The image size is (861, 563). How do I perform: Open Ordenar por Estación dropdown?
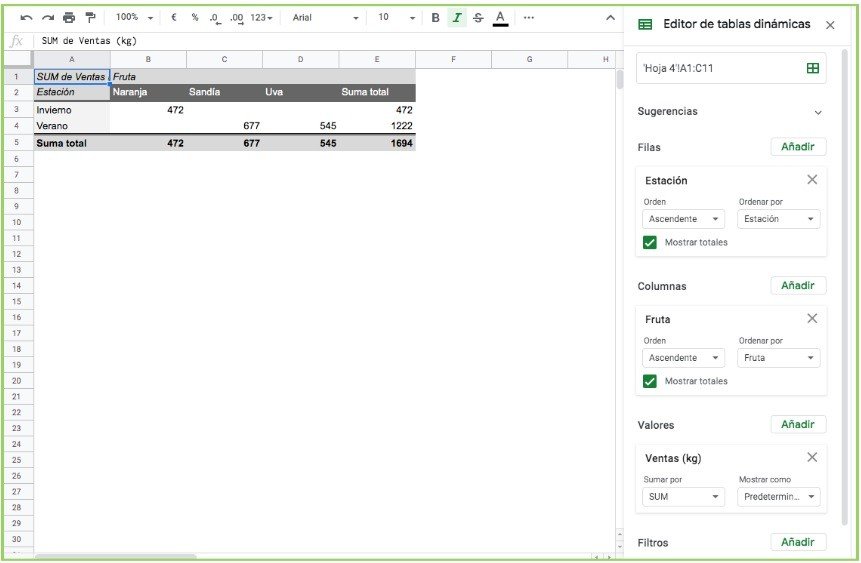coord(779,219)
